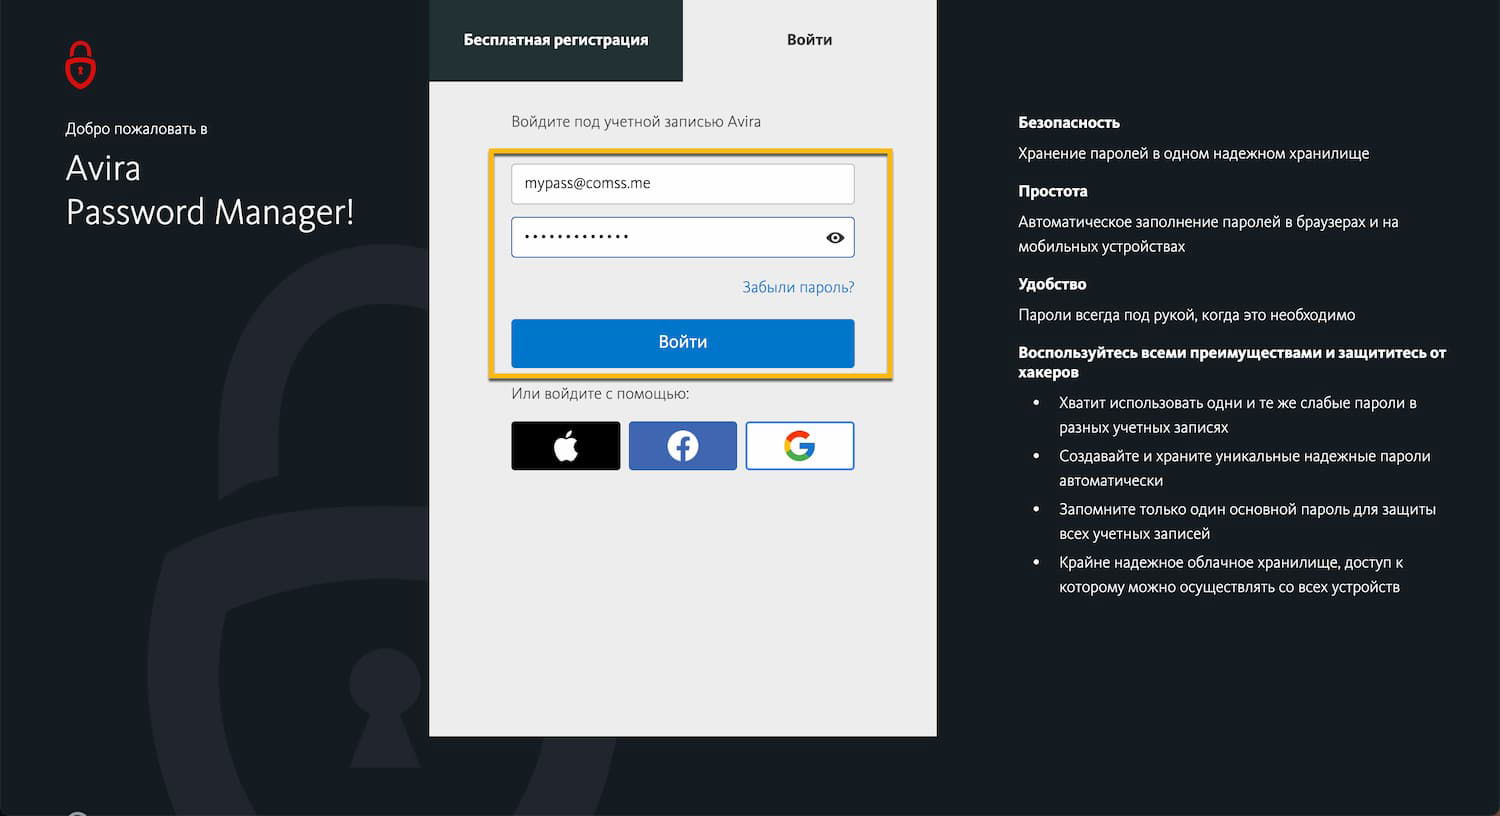
Task: Sign in with Apple icon button
Action: coord(566,446)
